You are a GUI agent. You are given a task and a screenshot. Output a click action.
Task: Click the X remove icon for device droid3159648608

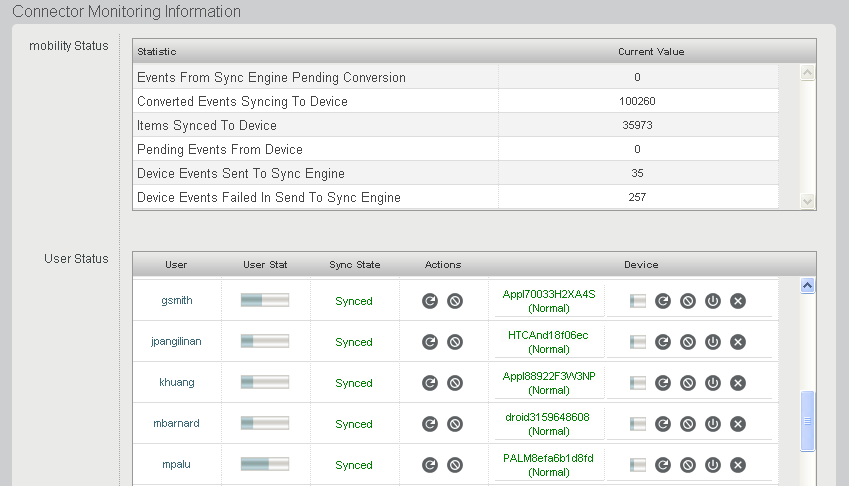click(738, 424)
